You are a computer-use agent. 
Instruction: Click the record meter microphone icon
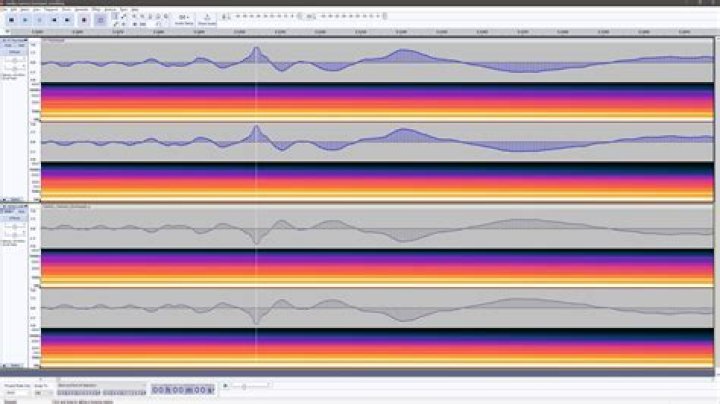tap(225, 17)
